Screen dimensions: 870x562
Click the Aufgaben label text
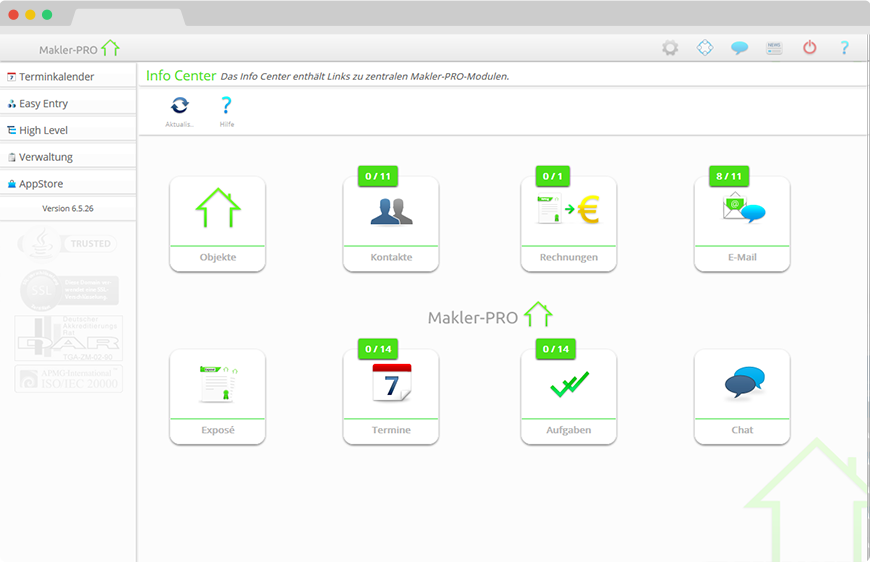(x=569, y=430)
